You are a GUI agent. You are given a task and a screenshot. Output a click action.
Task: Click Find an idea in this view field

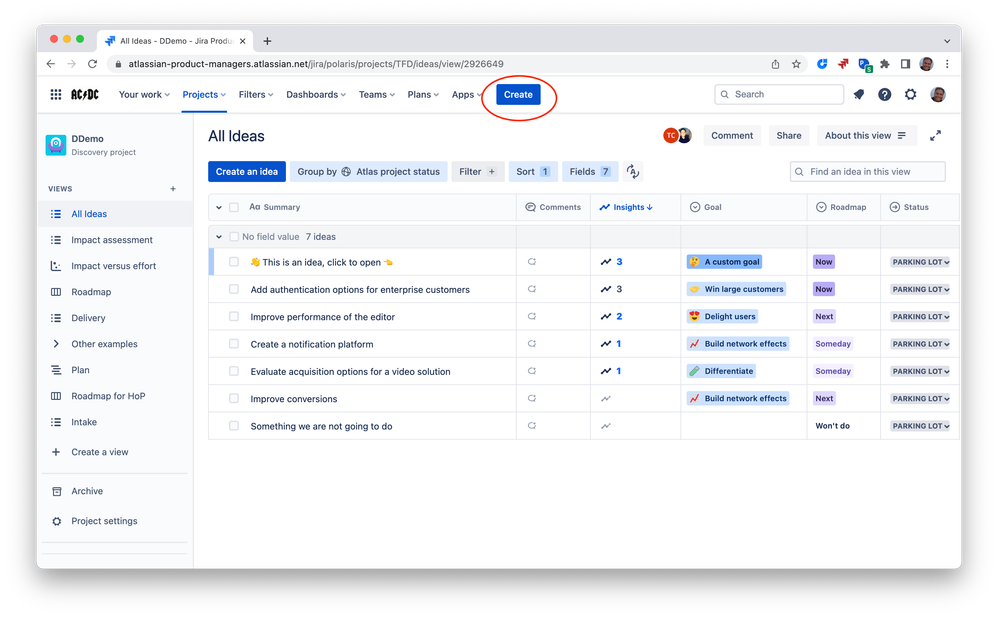tap(868, 171)
